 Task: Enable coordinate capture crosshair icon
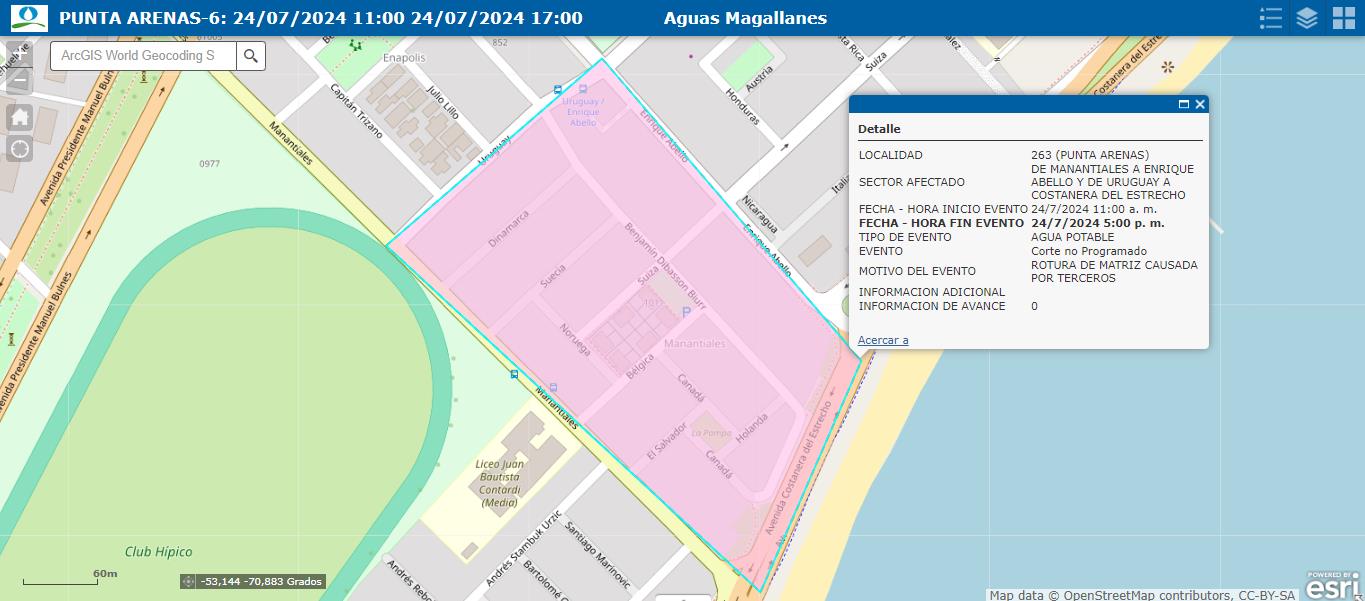point(188,581)
